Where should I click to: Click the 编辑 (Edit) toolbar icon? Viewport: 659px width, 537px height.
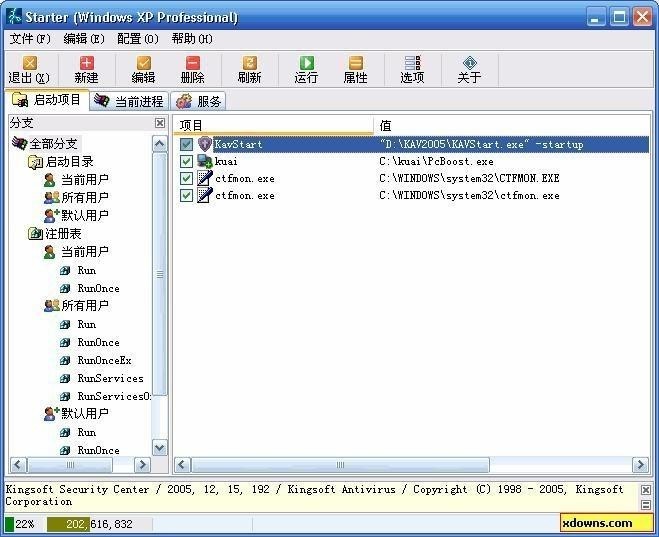click(143, 68)
